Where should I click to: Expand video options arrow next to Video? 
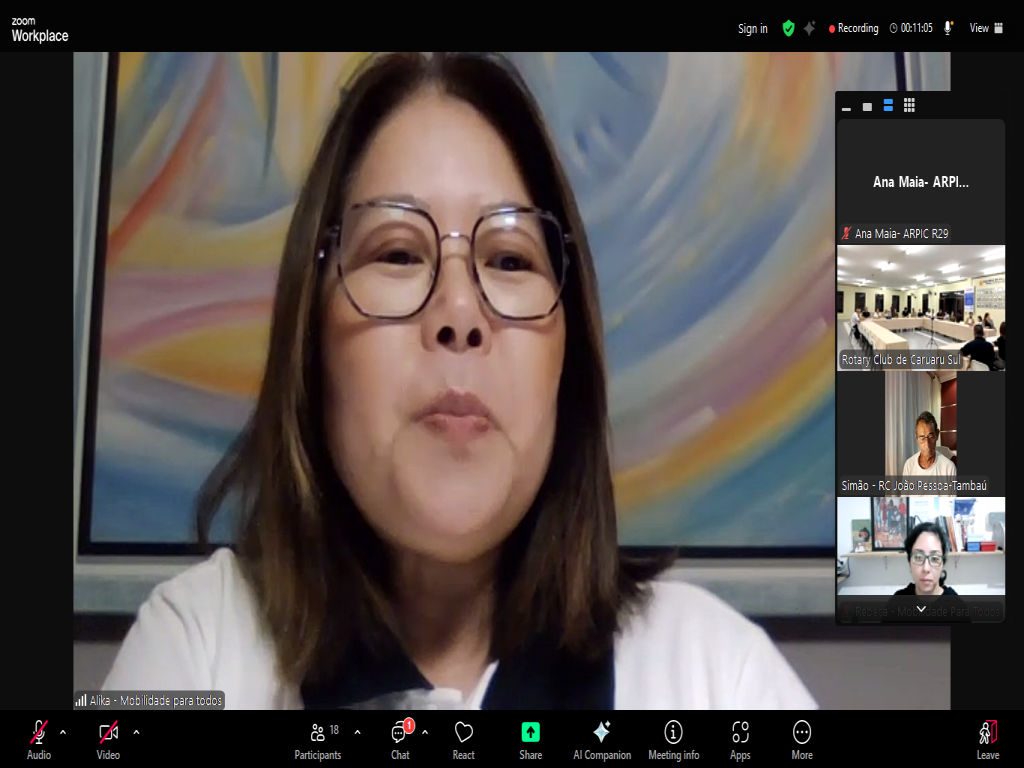coord(136,732)
